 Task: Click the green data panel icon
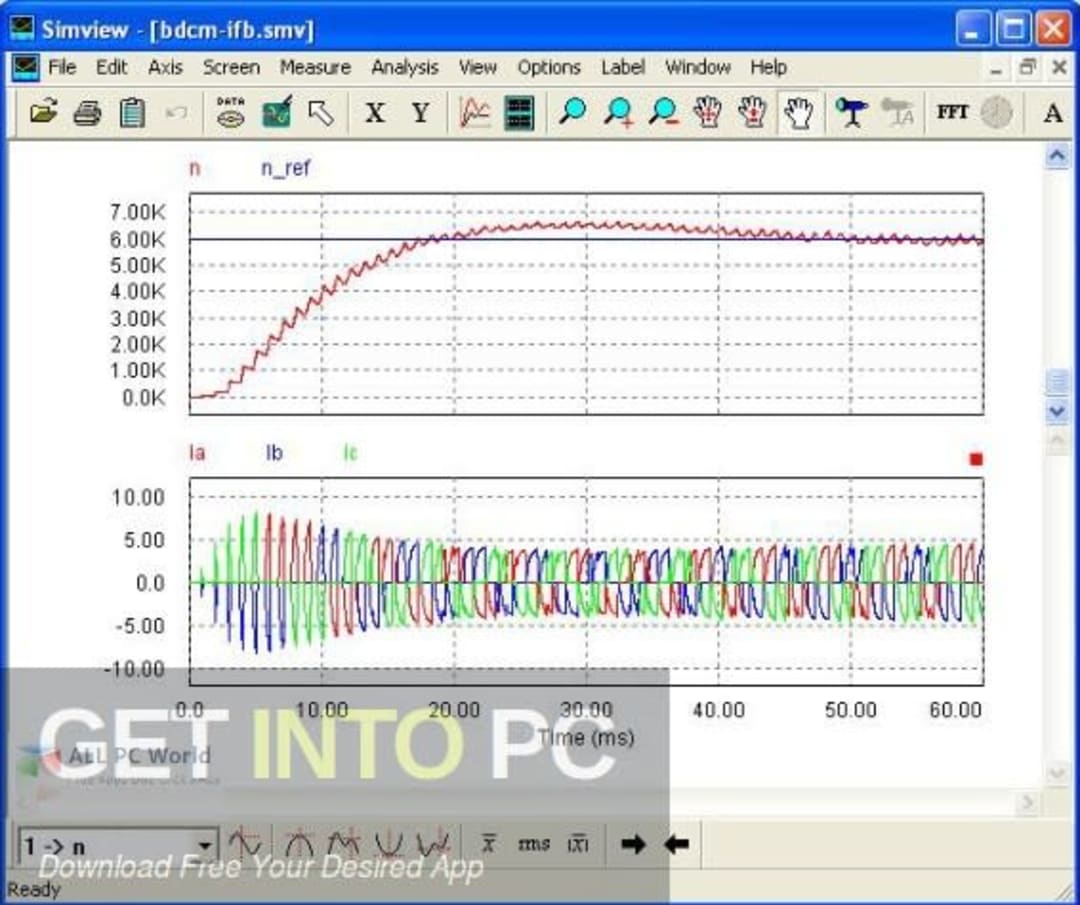click(x=519, y=112)
